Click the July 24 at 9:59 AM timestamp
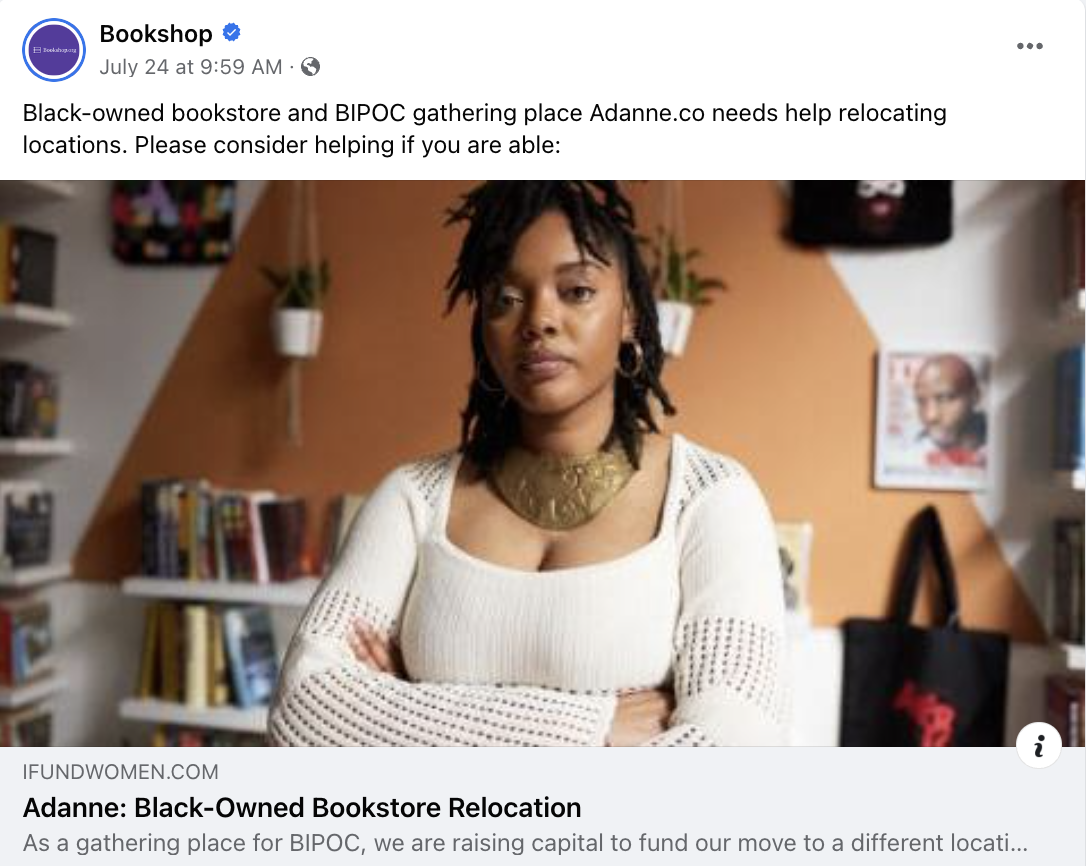Viewport: 1086px width, 866px height. pyautogui.click(x=190, y=67)
